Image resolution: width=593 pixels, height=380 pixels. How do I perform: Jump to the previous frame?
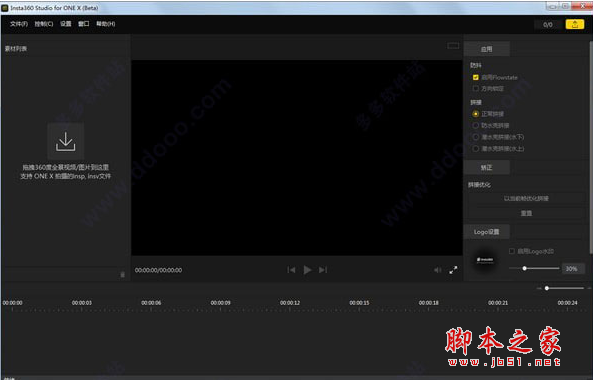pyautogui.click(x=291, y=270)
